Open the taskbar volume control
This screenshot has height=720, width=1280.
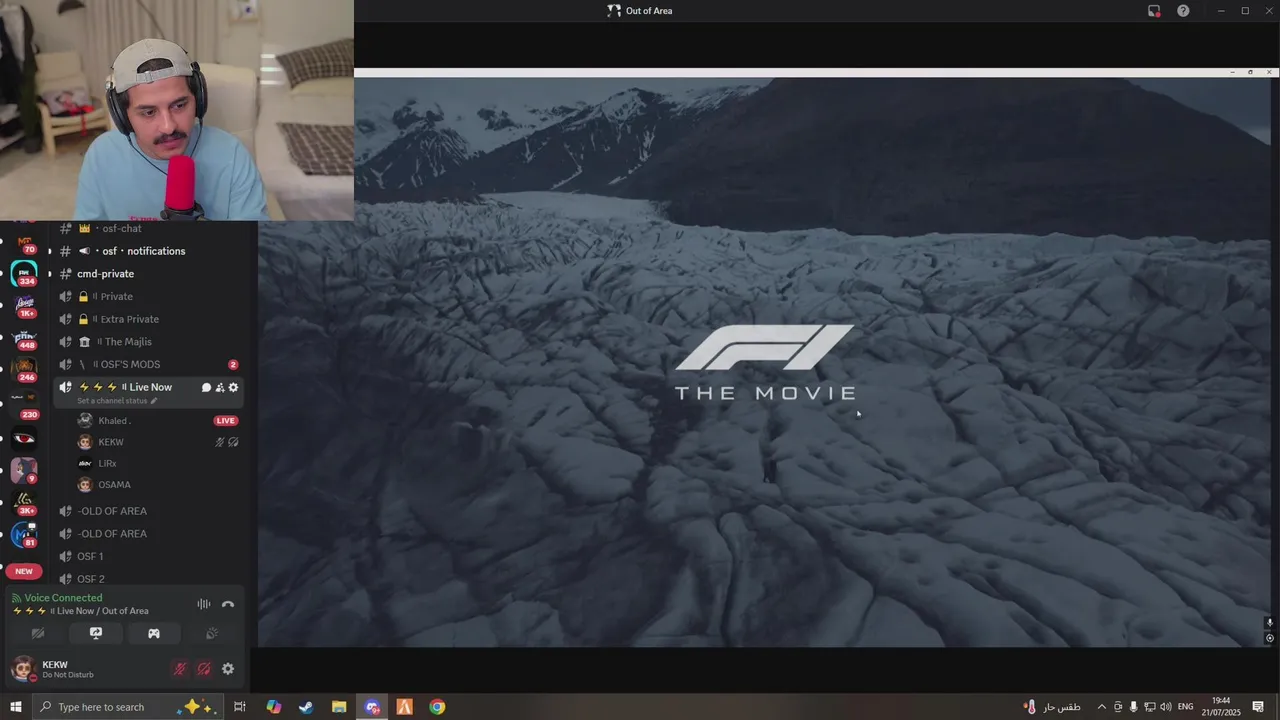[x=1165, y=707]
